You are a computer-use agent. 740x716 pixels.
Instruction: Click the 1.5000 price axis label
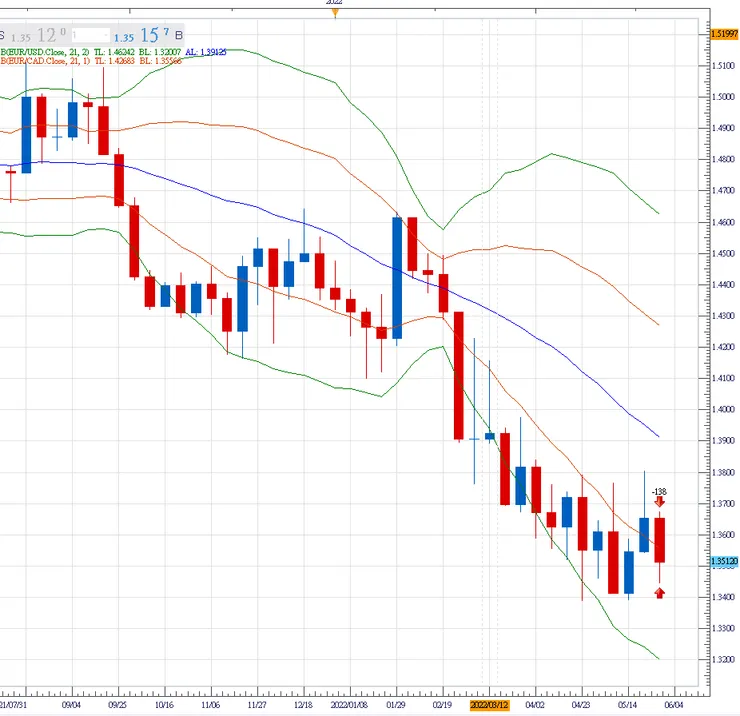pos(723,97)
